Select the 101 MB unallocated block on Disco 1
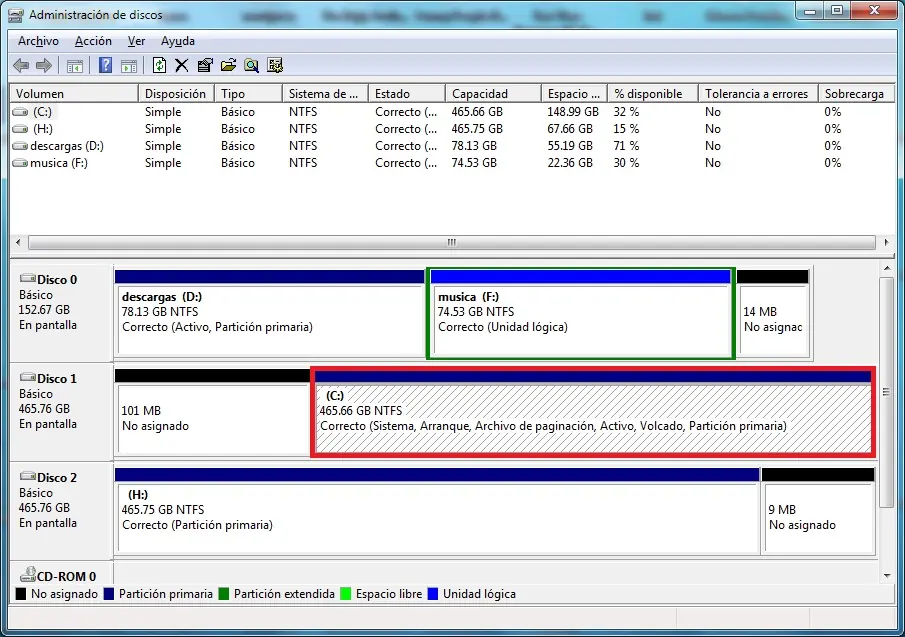 (x=212, y=412)
